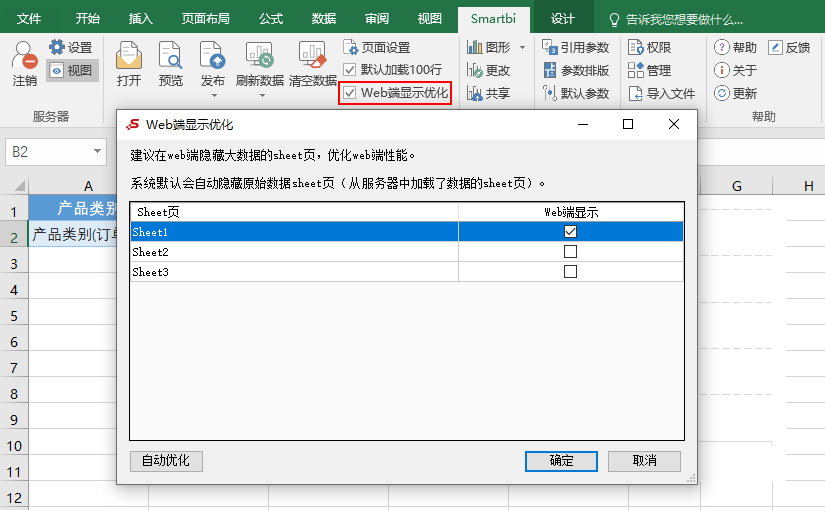Viewport: 825px width, 510px height.
Task: Expand the 发布 dropdown arrow
Action: (214, 96)
